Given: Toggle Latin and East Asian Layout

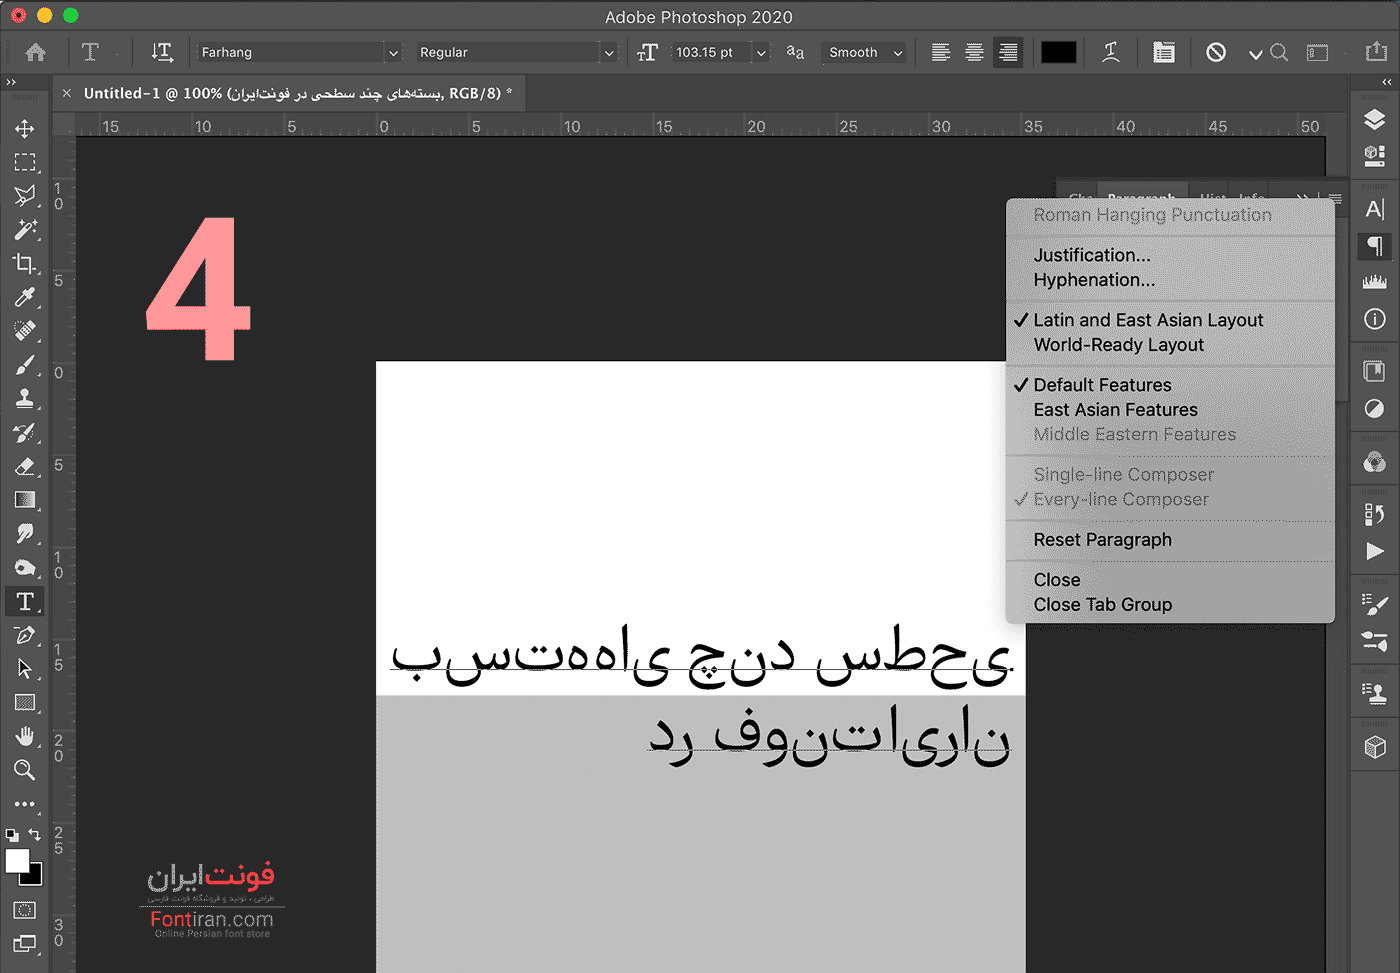Looking at the screenshot, I should [1147, 320].
